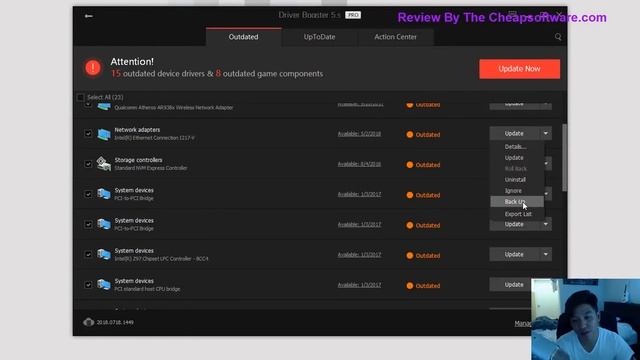Select the Outdated tab

click(243, 37)
